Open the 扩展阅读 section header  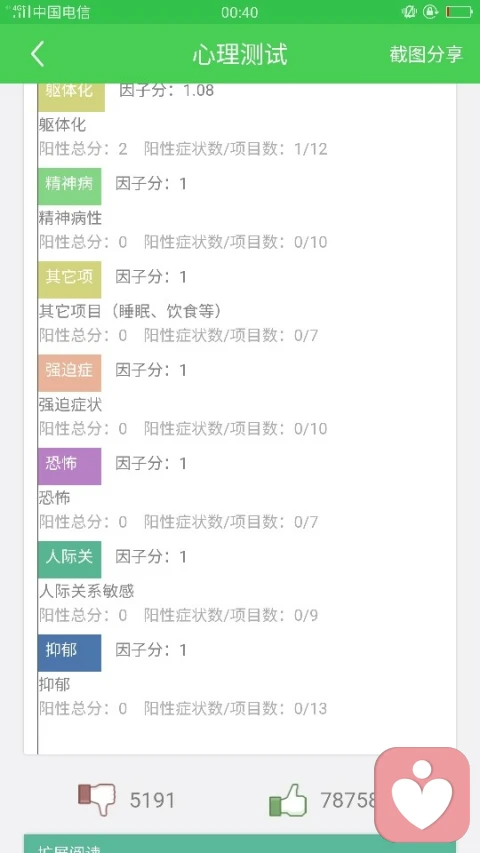click(240, 844)
